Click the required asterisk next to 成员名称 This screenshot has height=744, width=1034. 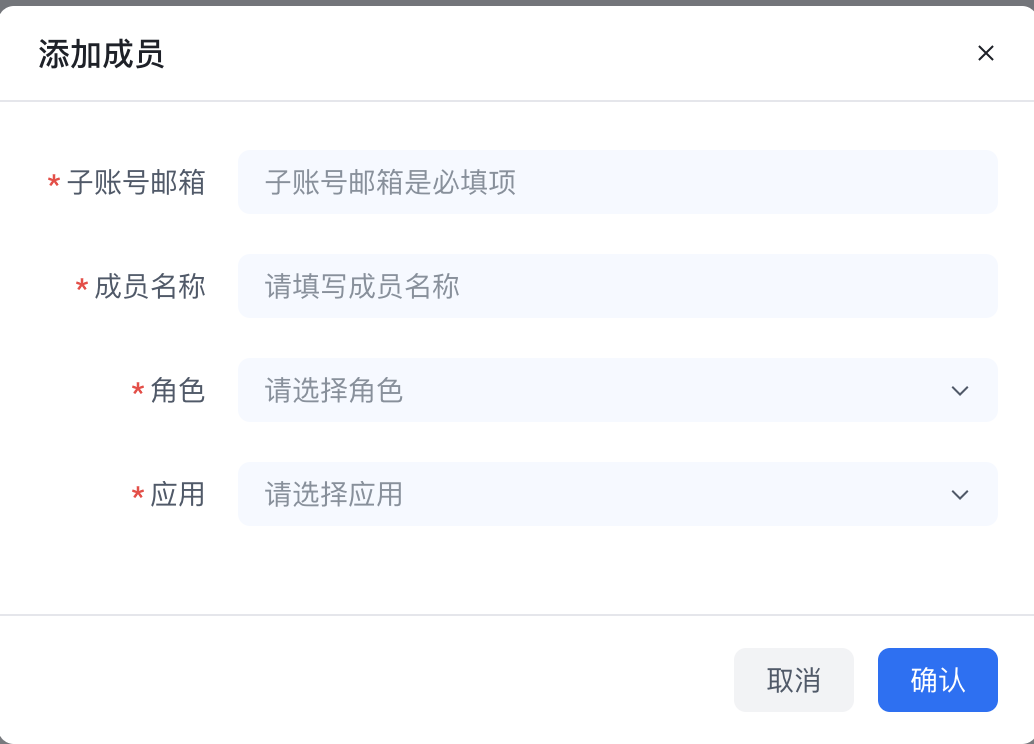(82, 288)
